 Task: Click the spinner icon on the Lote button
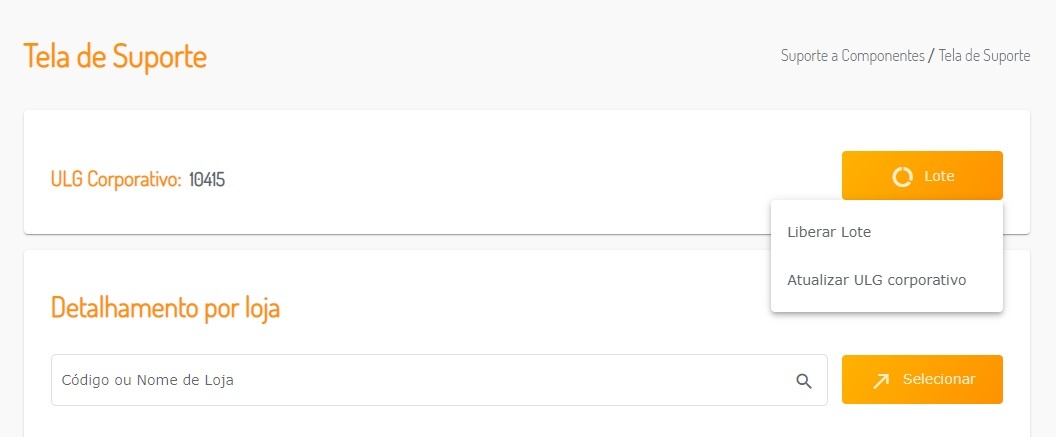(902, 177)
